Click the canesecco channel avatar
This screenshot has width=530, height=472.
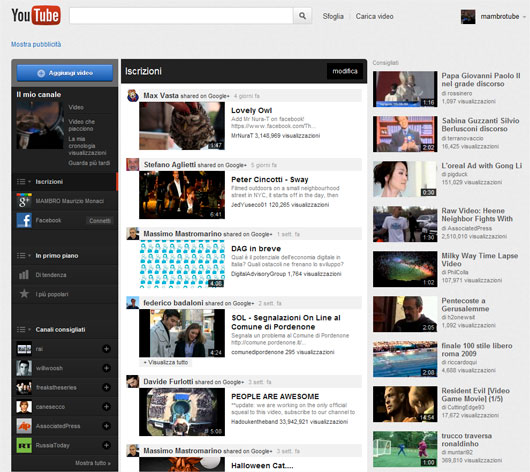point(24,406)
